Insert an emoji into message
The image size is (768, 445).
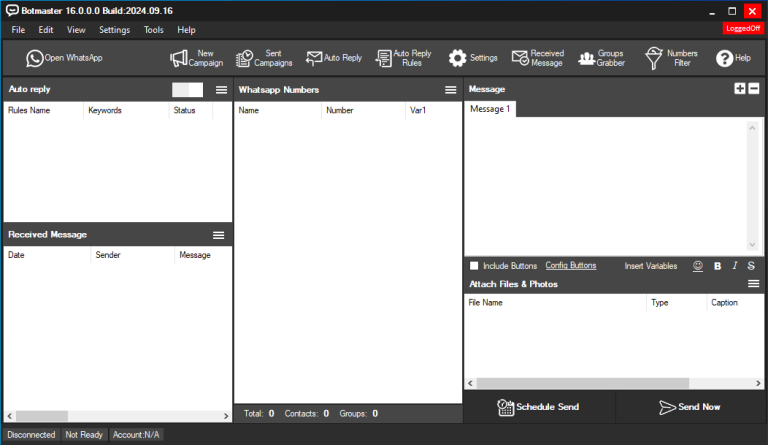(698, 266)
